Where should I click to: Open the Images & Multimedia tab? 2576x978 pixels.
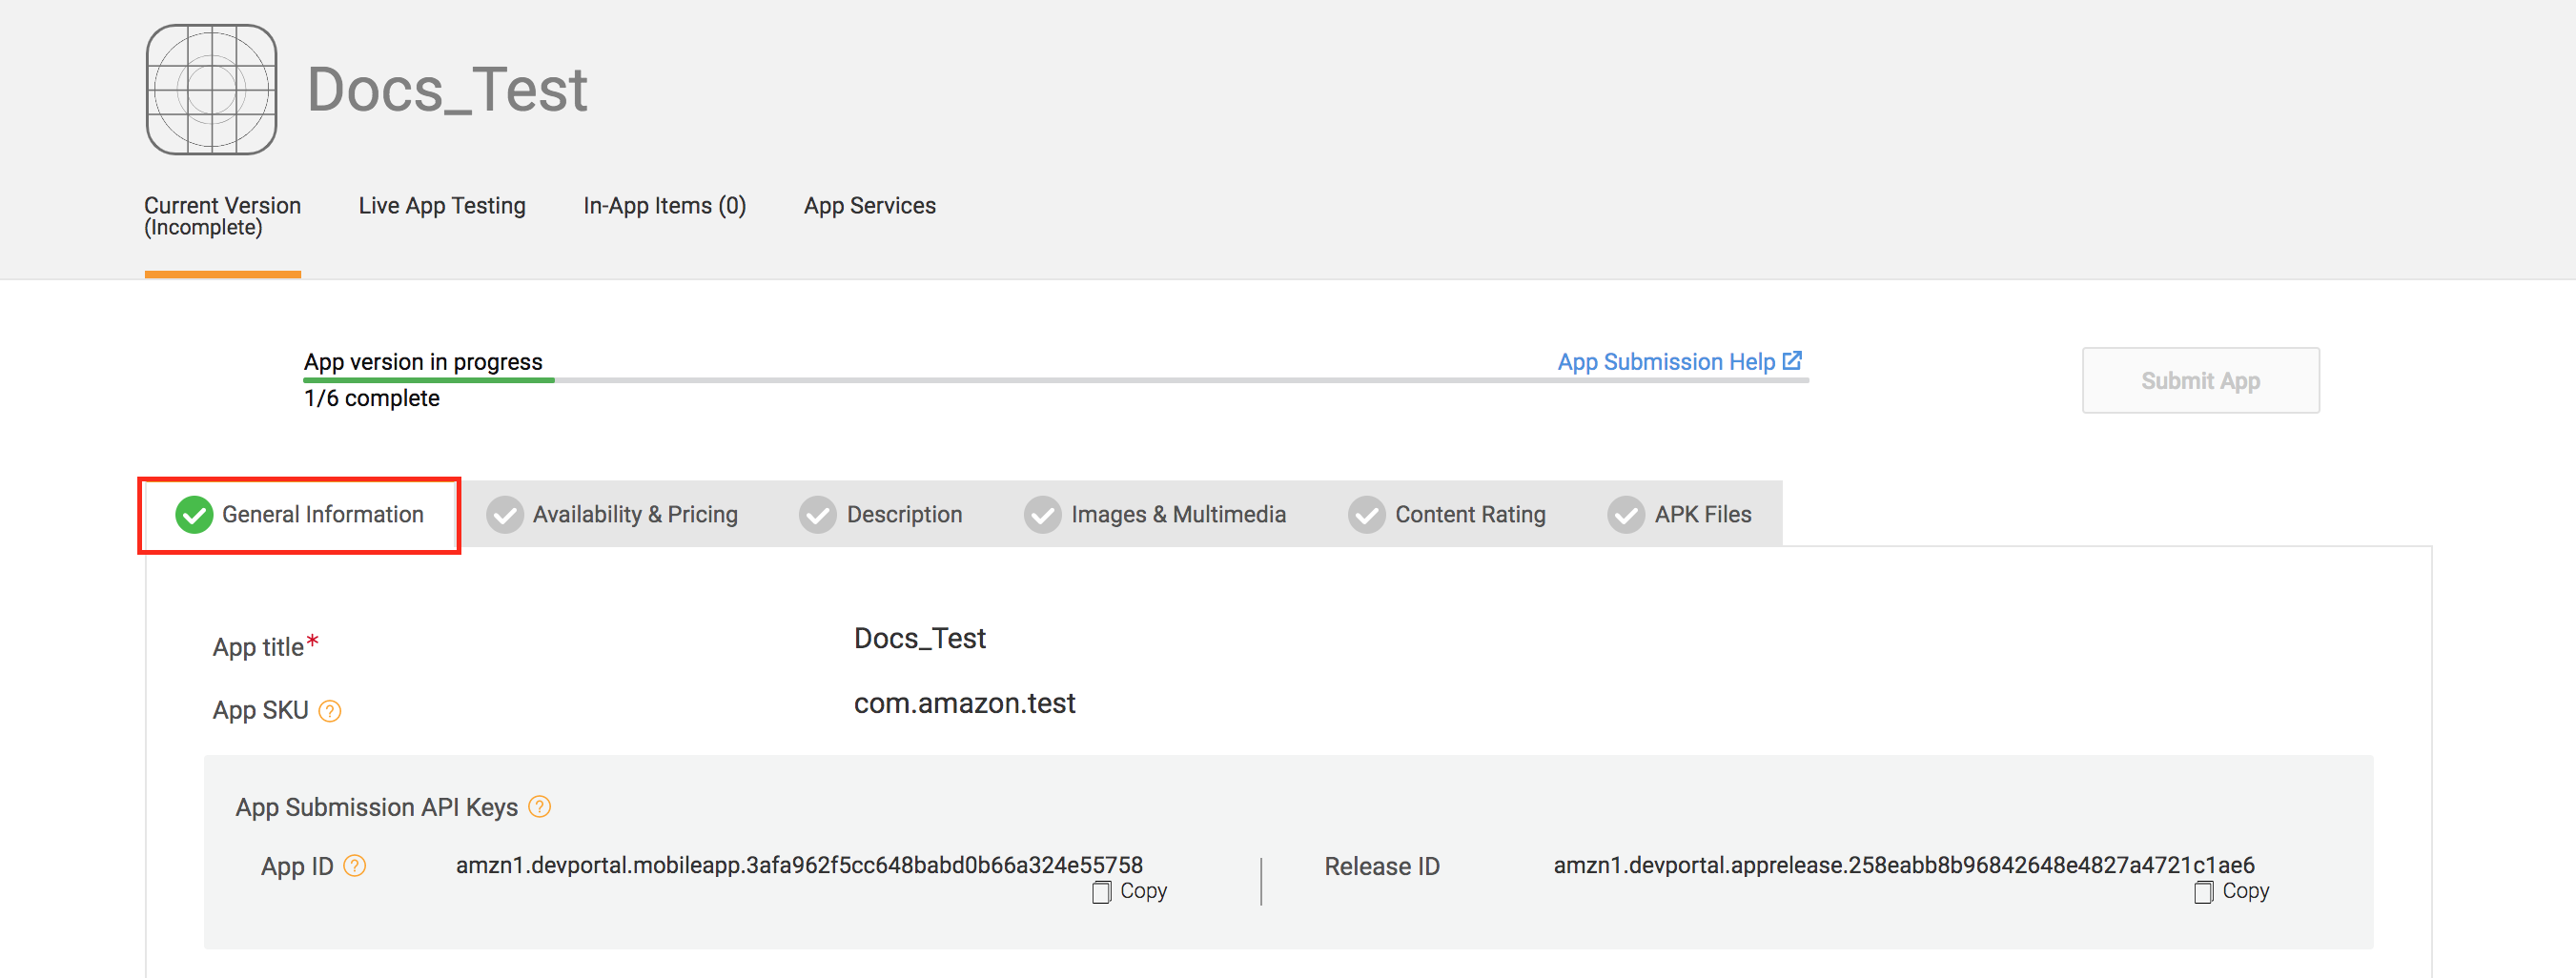[x=1155, y=515]
